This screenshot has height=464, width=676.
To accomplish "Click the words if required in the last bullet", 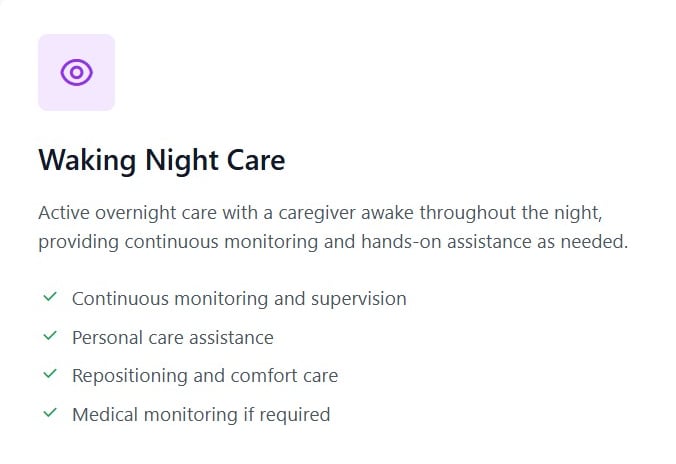I will click(297, 413).
